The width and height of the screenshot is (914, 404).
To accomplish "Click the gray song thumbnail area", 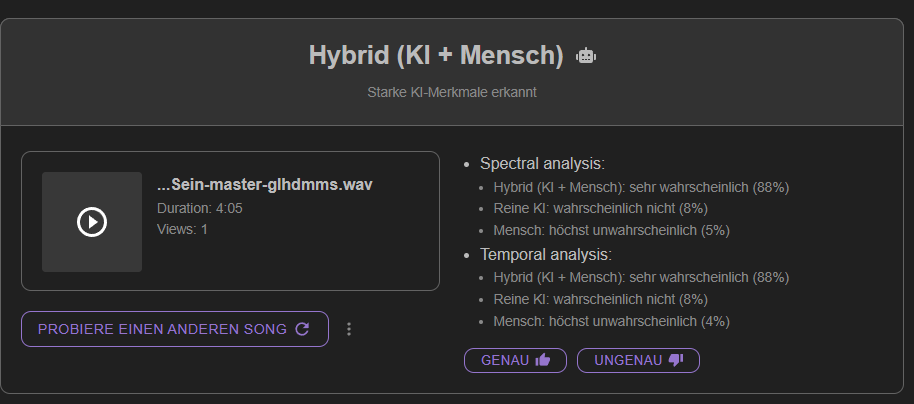I will (92, 222).
